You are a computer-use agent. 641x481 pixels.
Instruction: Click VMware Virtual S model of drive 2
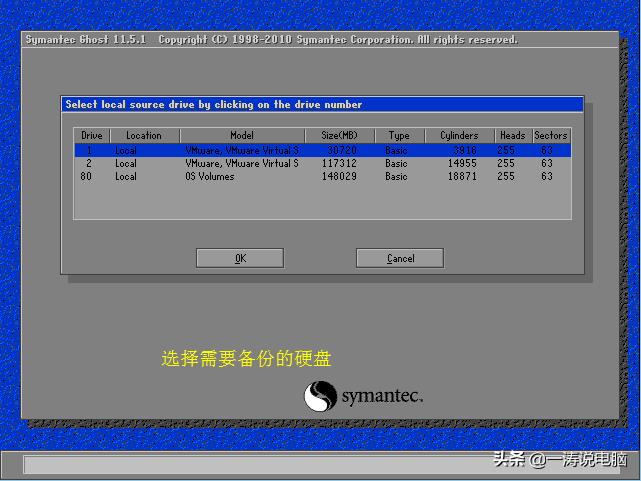click(242, 163)
